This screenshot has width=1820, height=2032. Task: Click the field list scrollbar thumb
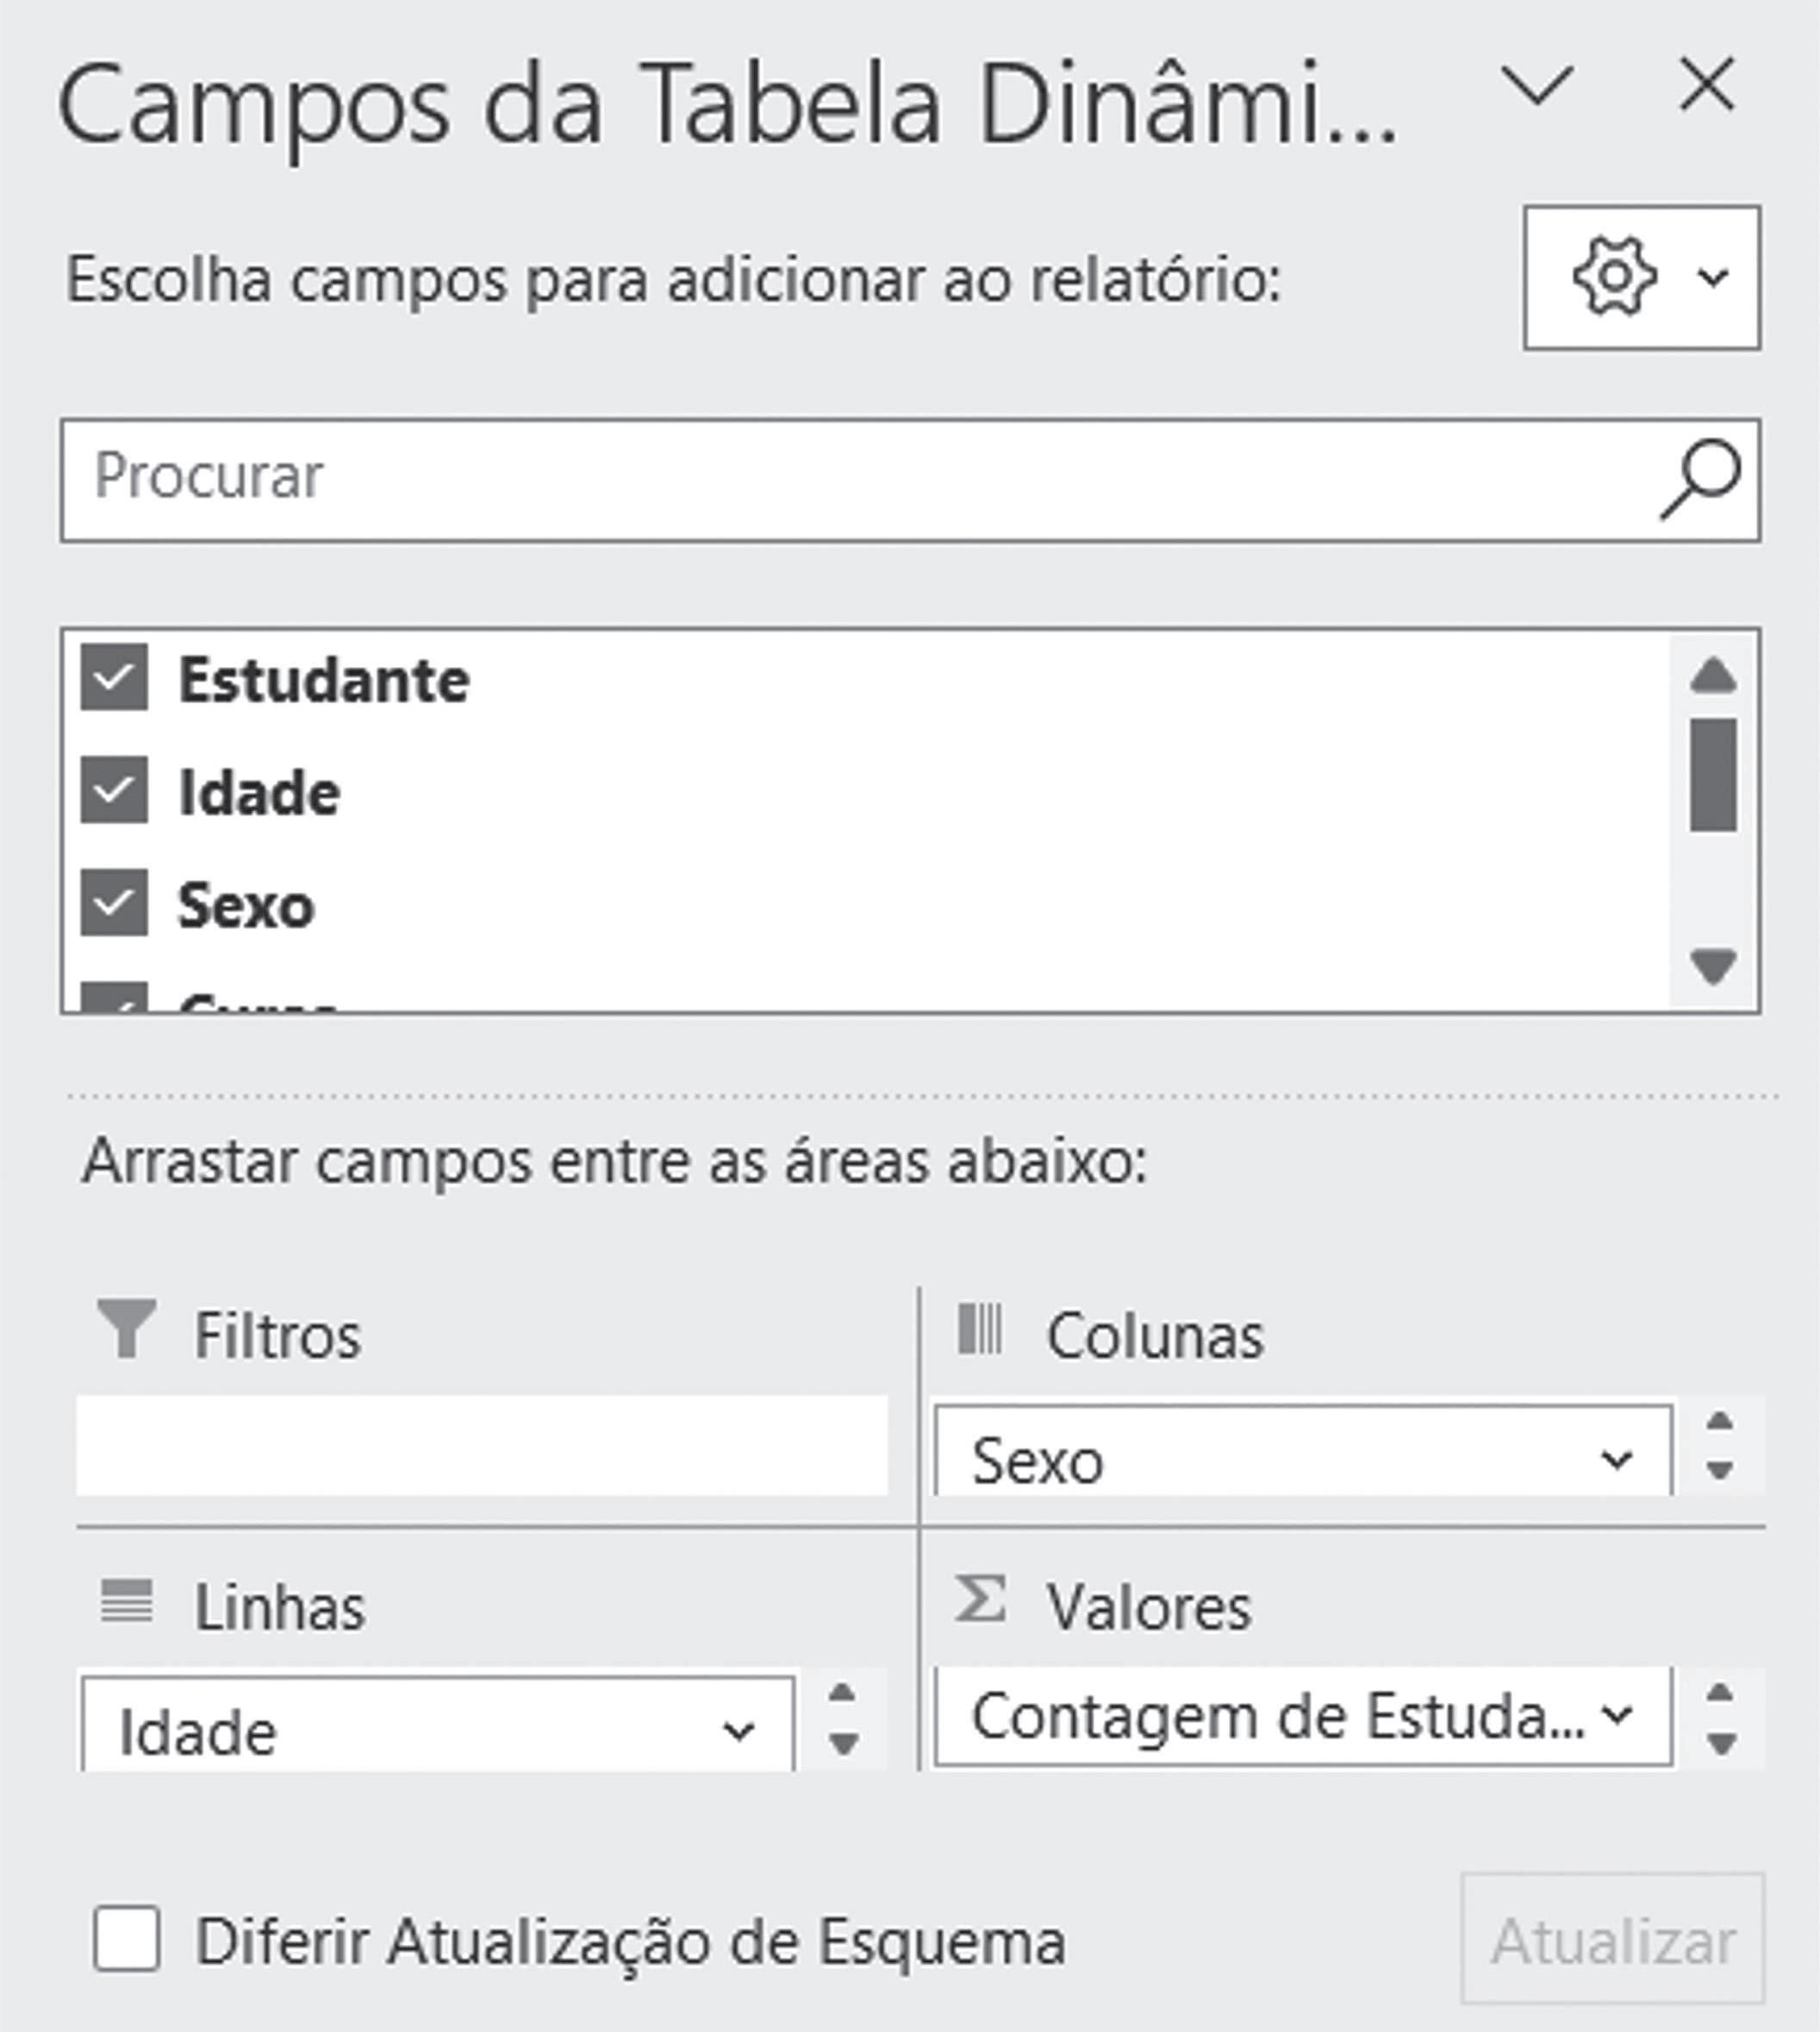(1713, 775)
